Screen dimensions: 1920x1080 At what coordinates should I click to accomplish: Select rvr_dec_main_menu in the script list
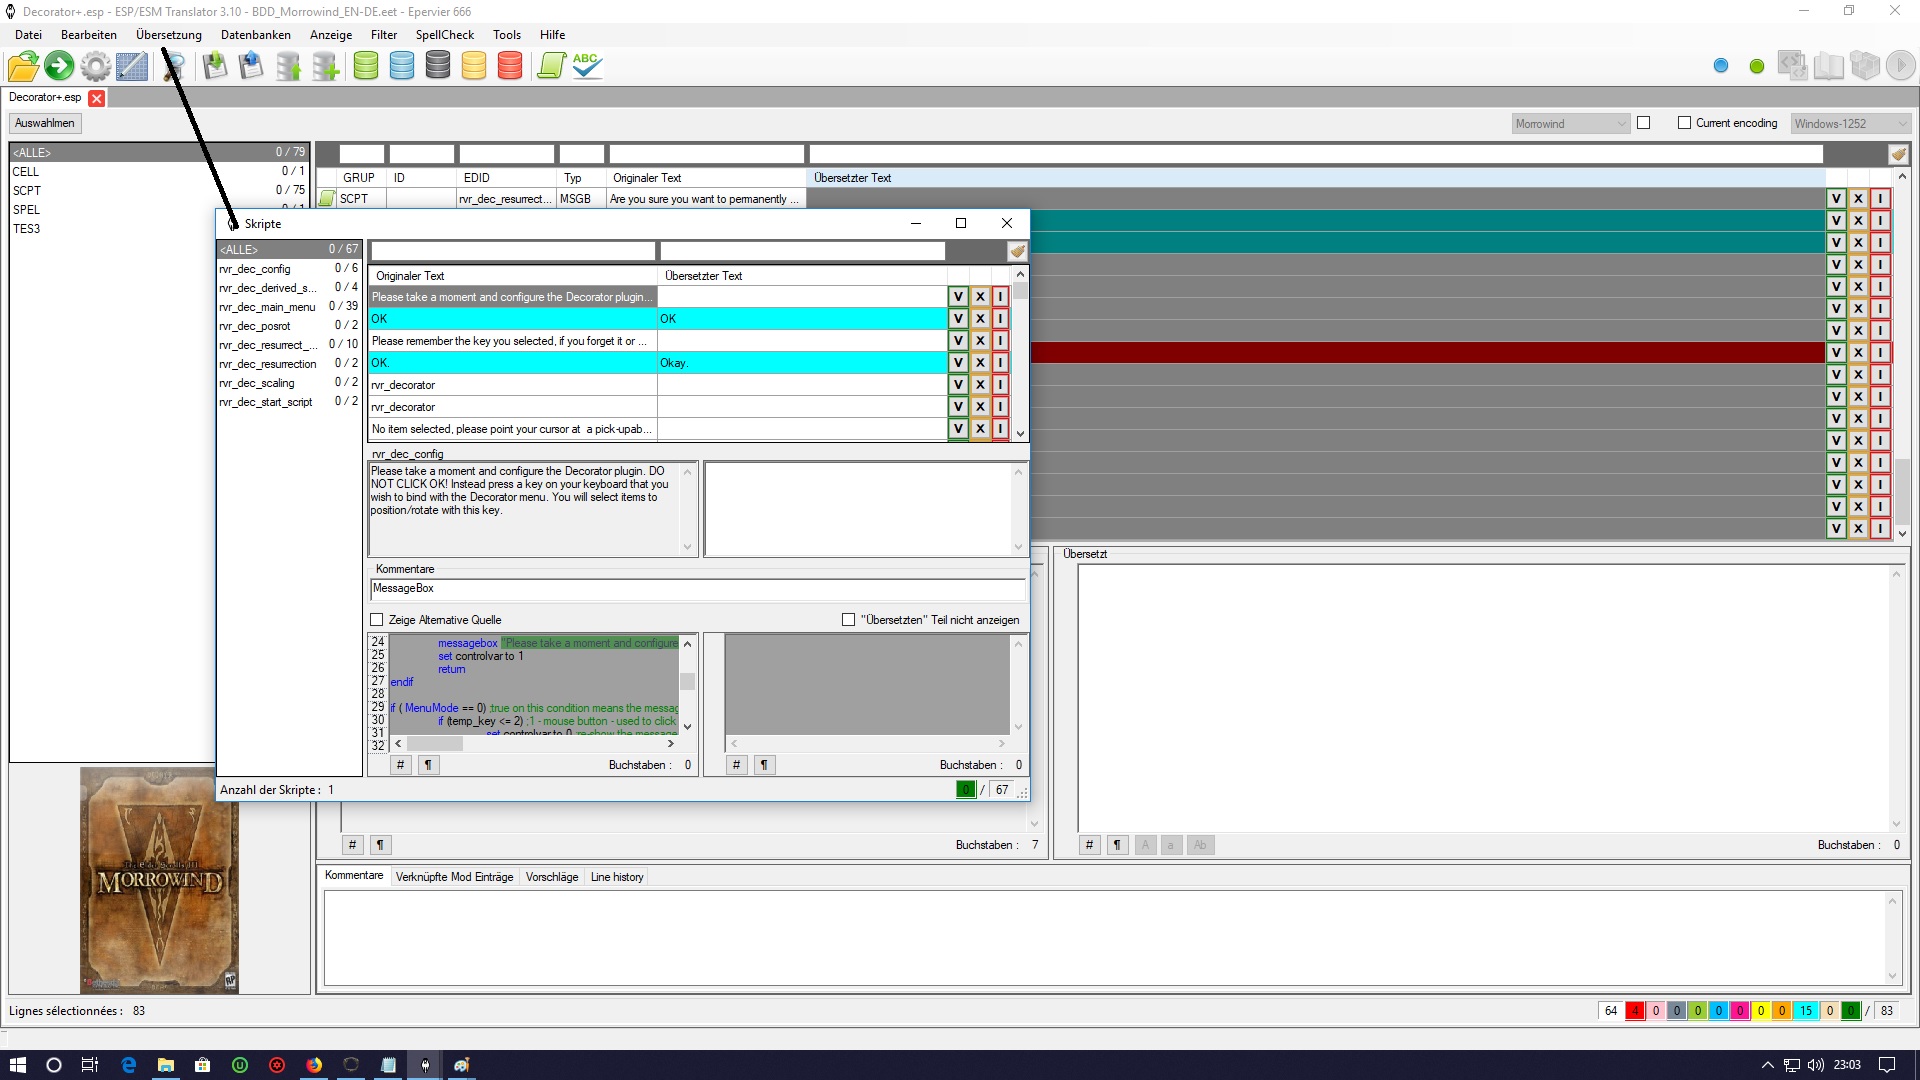pos(267,307)
